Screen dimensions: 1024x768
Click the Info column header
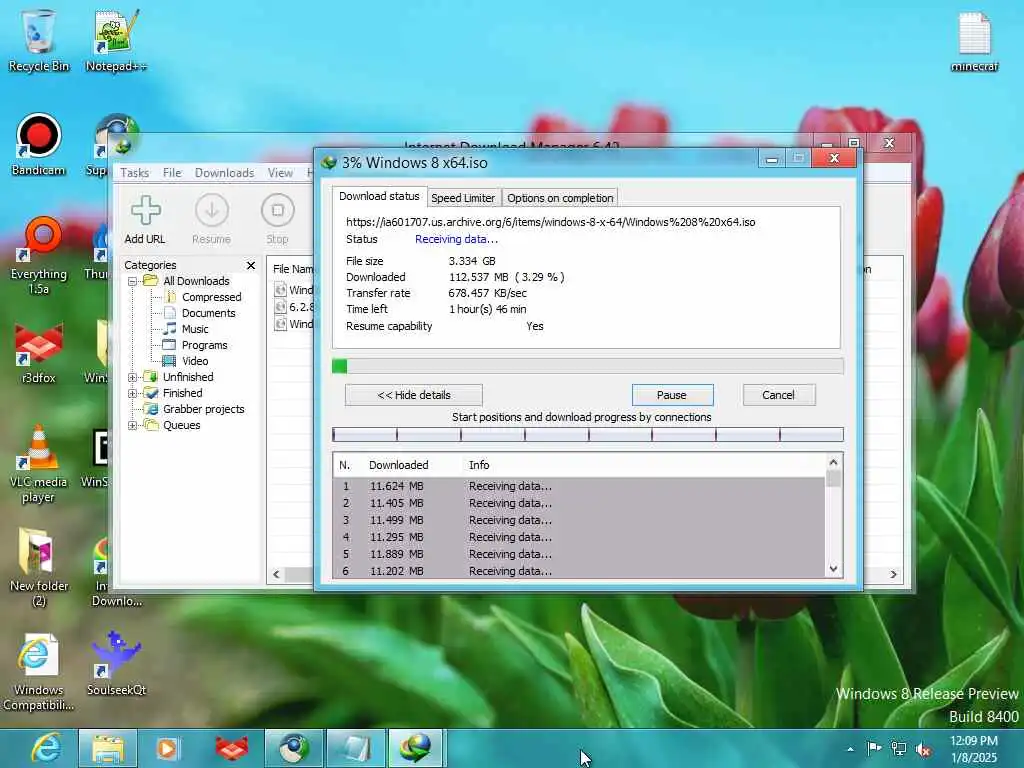[479, 465]
